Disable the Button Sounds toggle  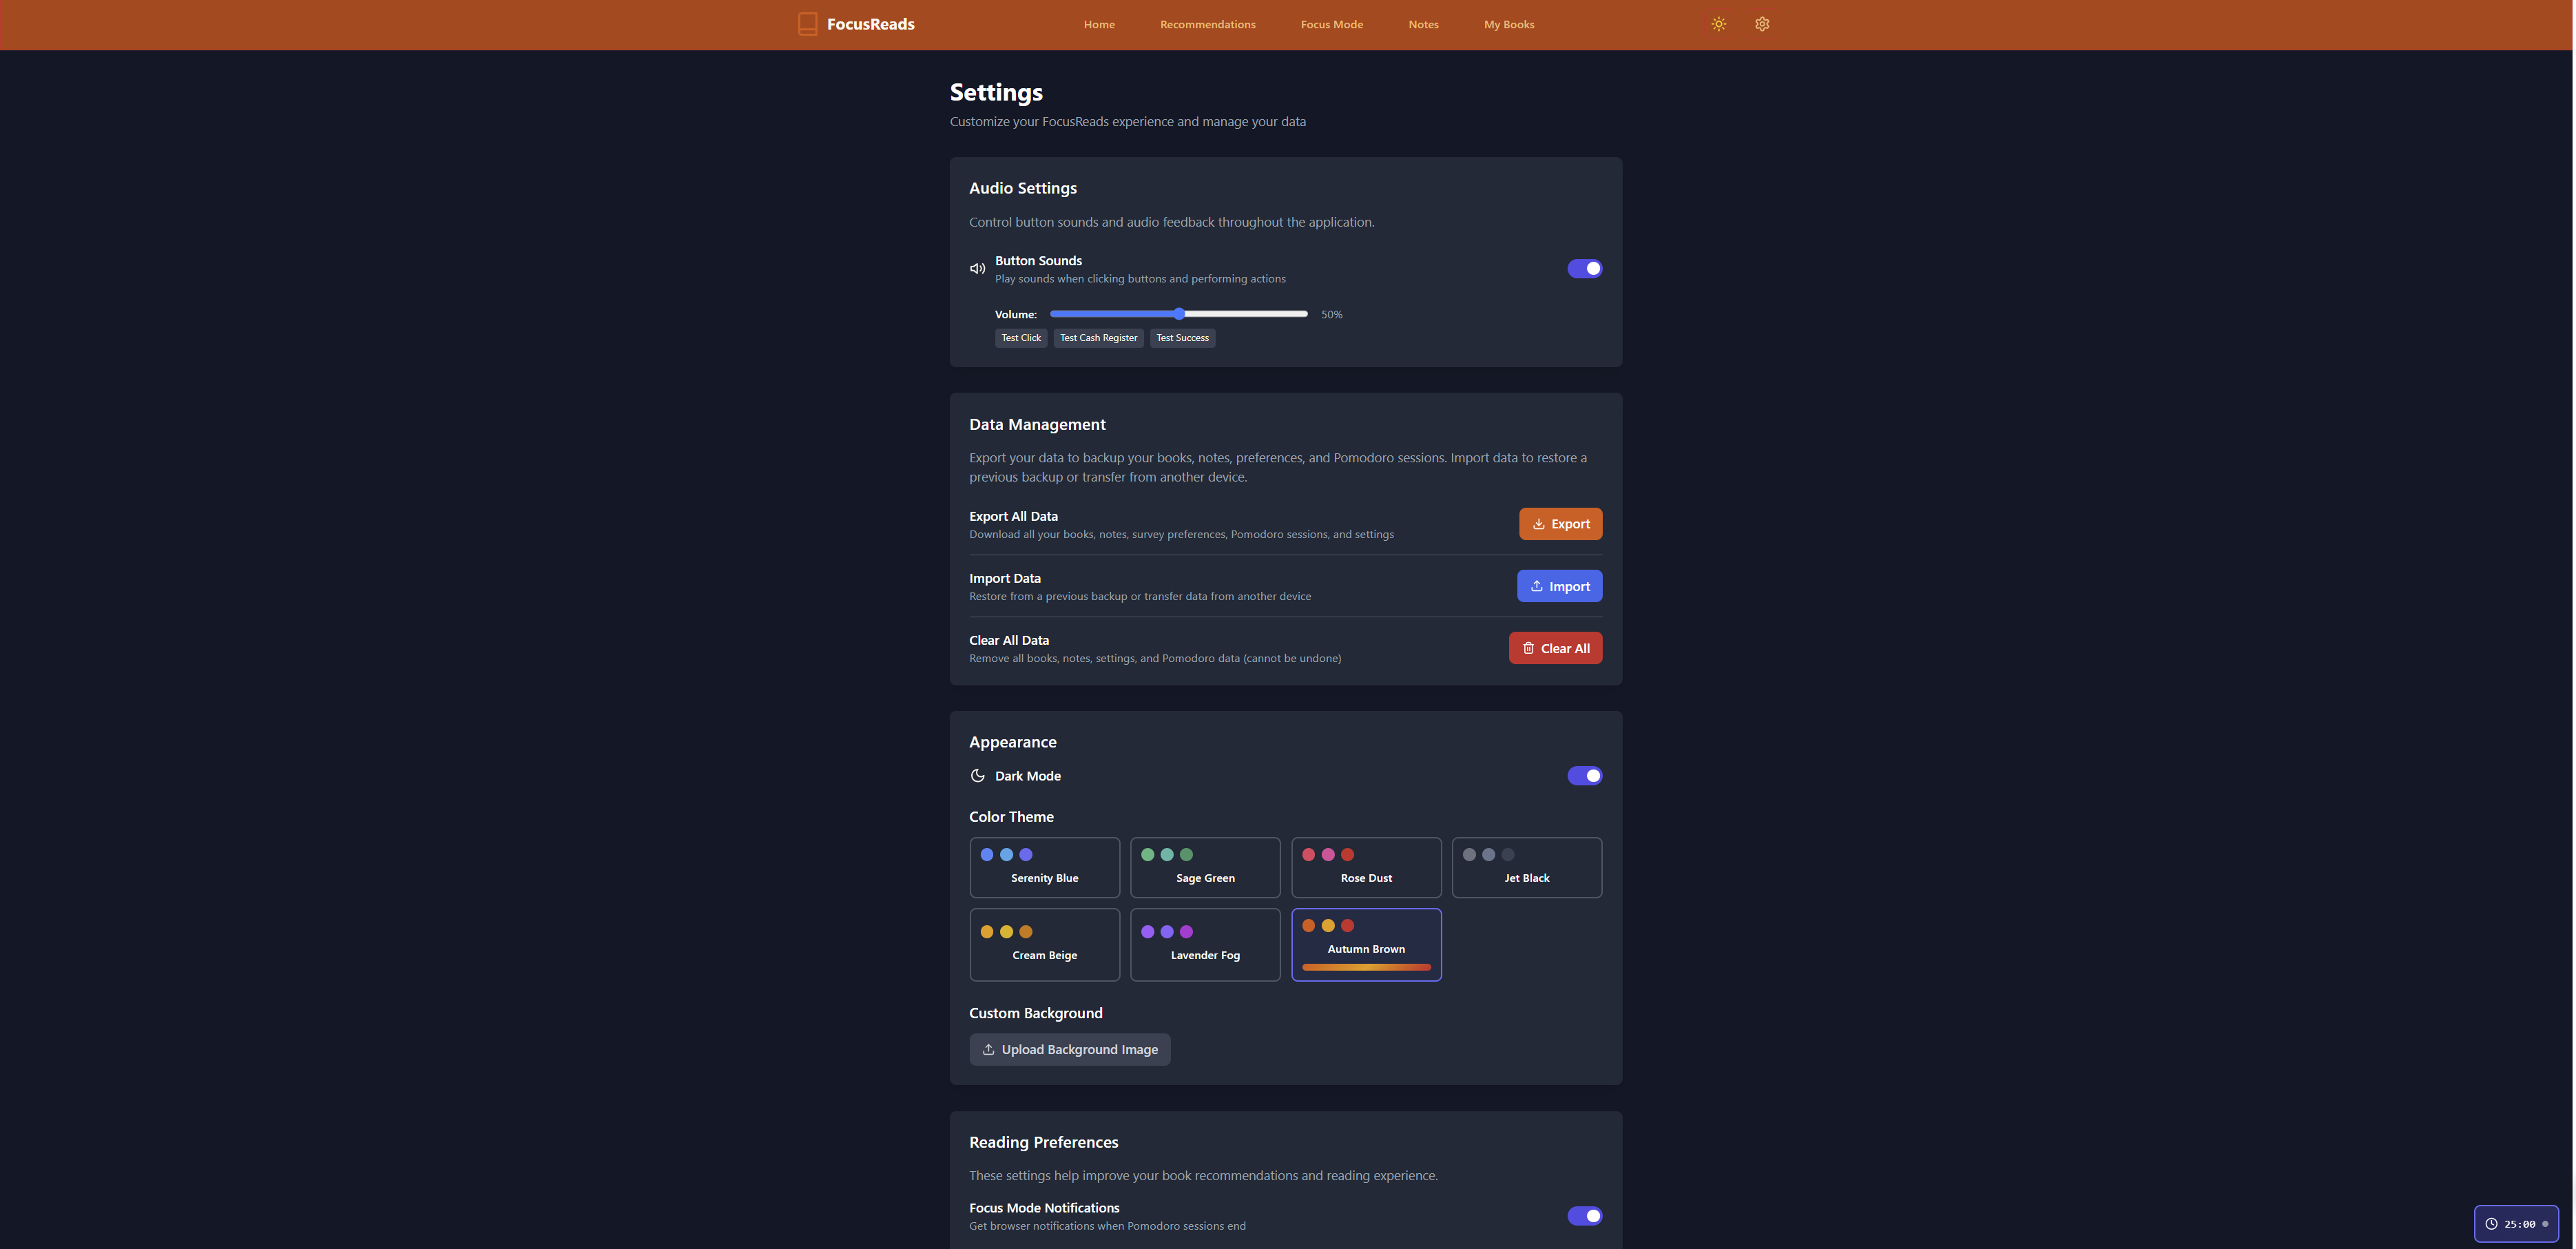pyautogui.click(x=1584, y=269)
